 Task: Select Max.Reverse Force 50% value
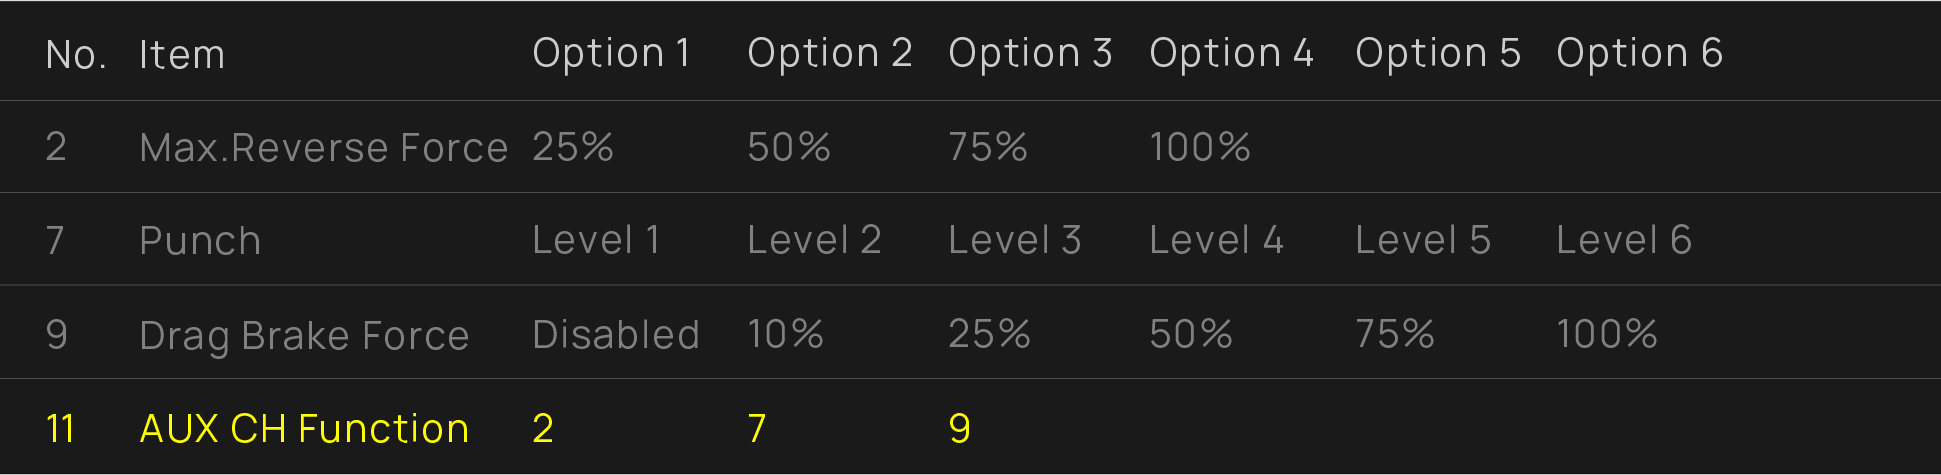click(x=788, y=147)
